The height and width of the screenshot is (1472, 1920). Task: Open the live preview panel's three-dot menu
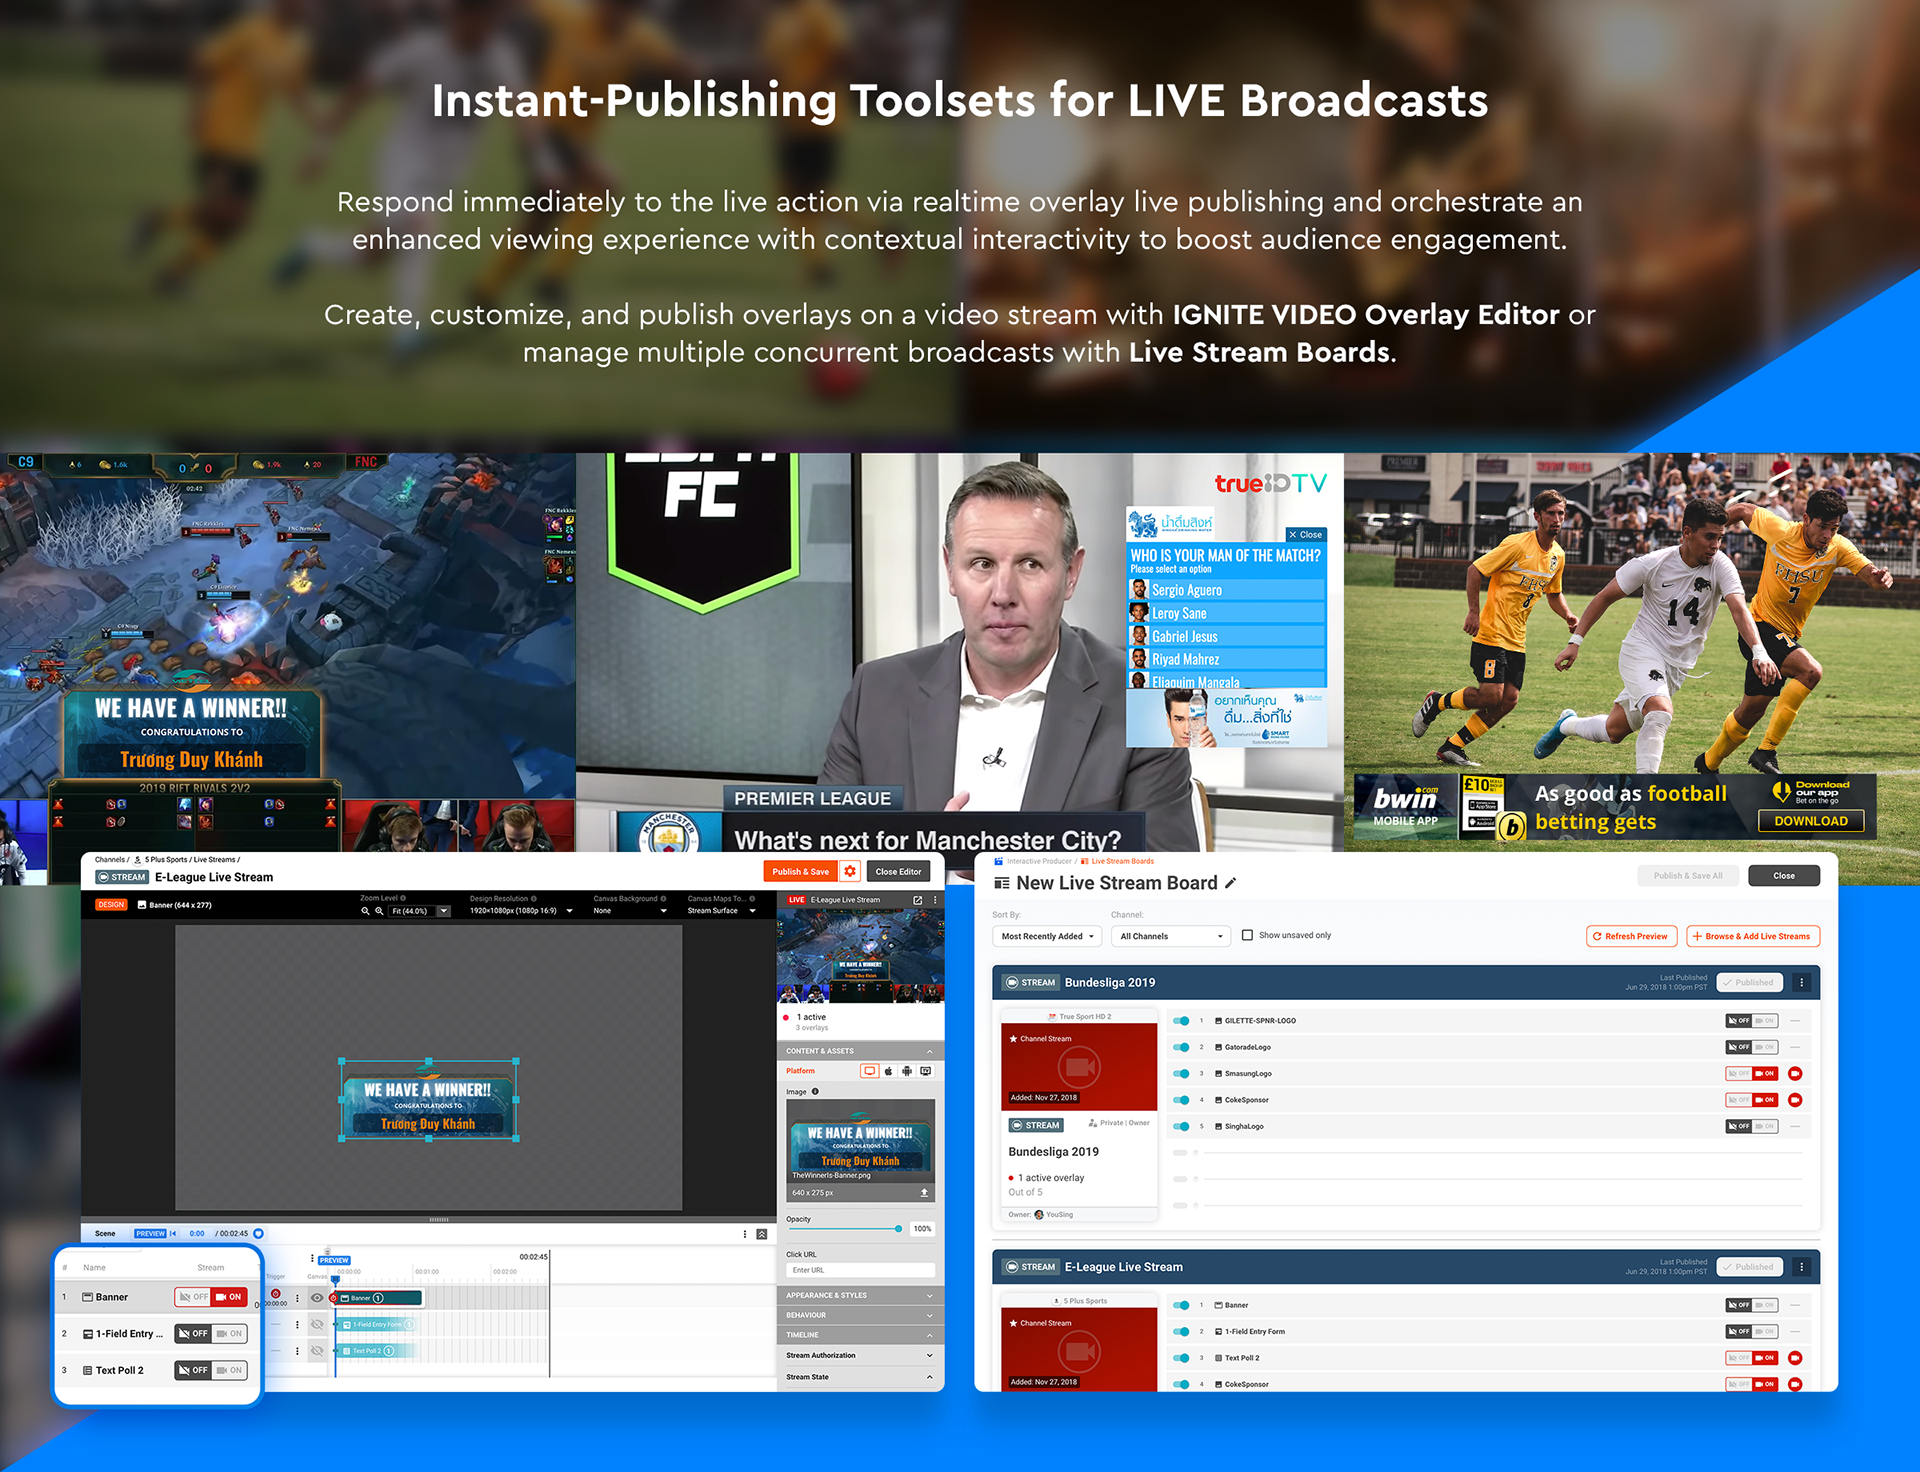936,900
